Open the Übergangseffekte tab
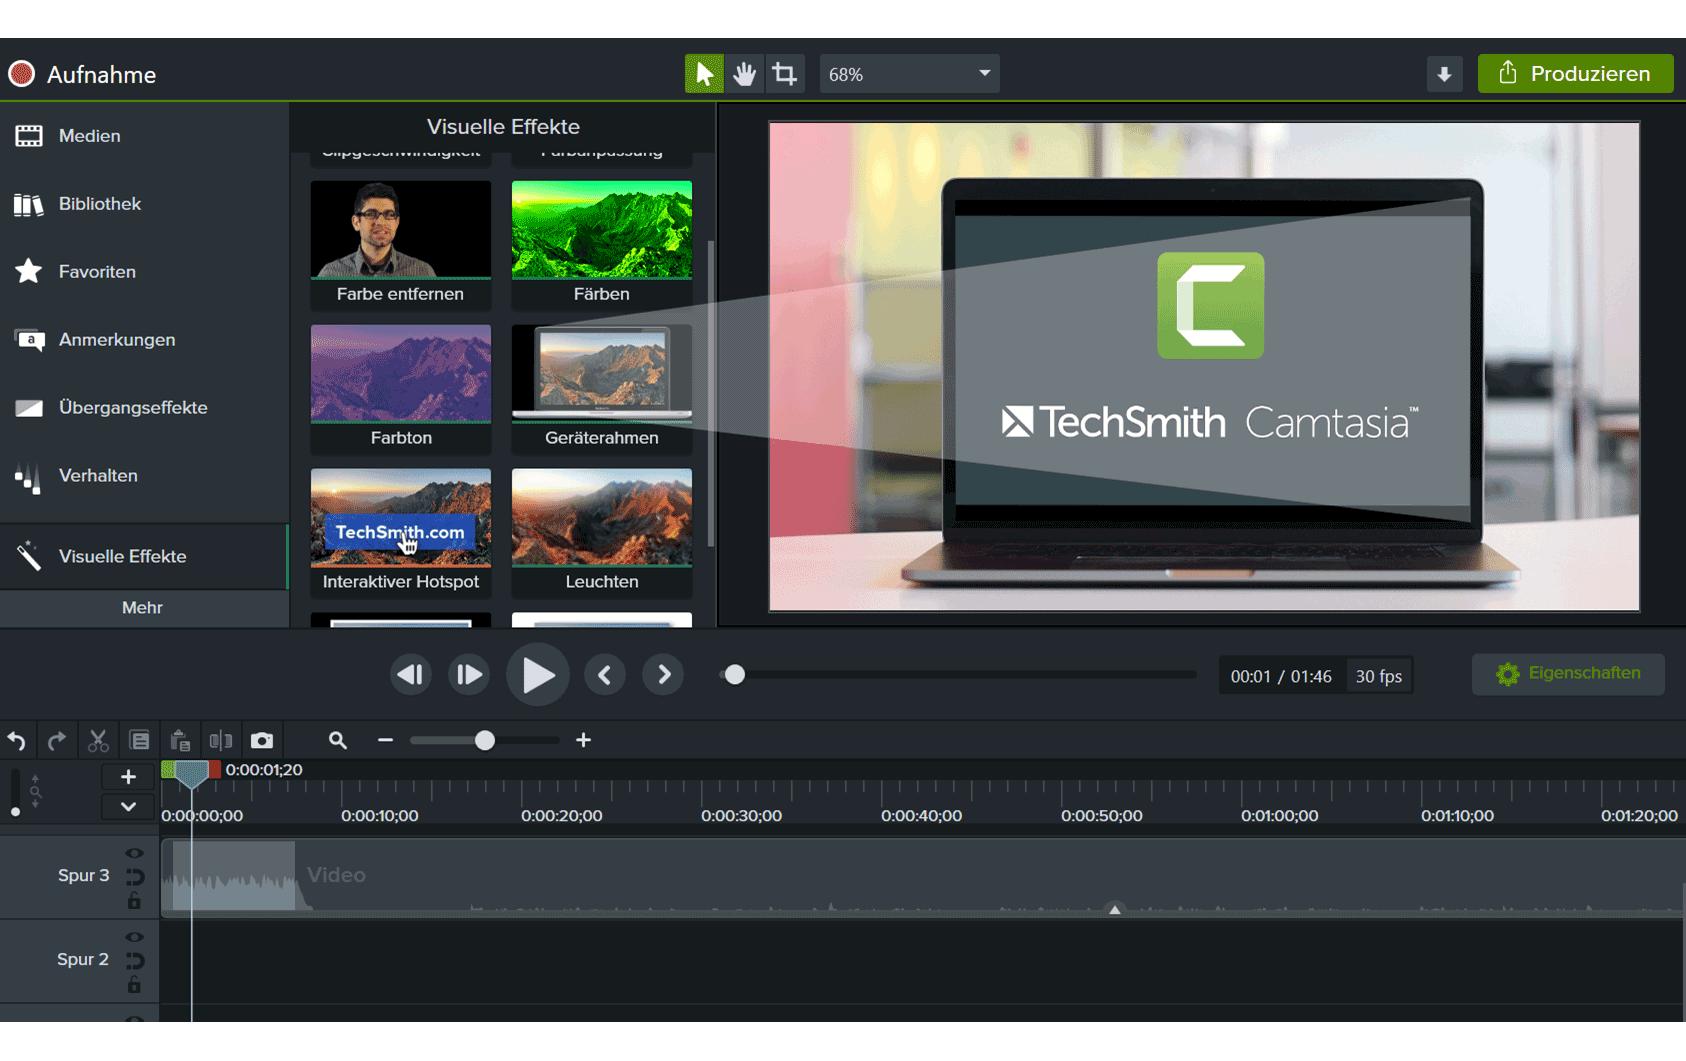1686x1061 pixels. coord(132,408)
